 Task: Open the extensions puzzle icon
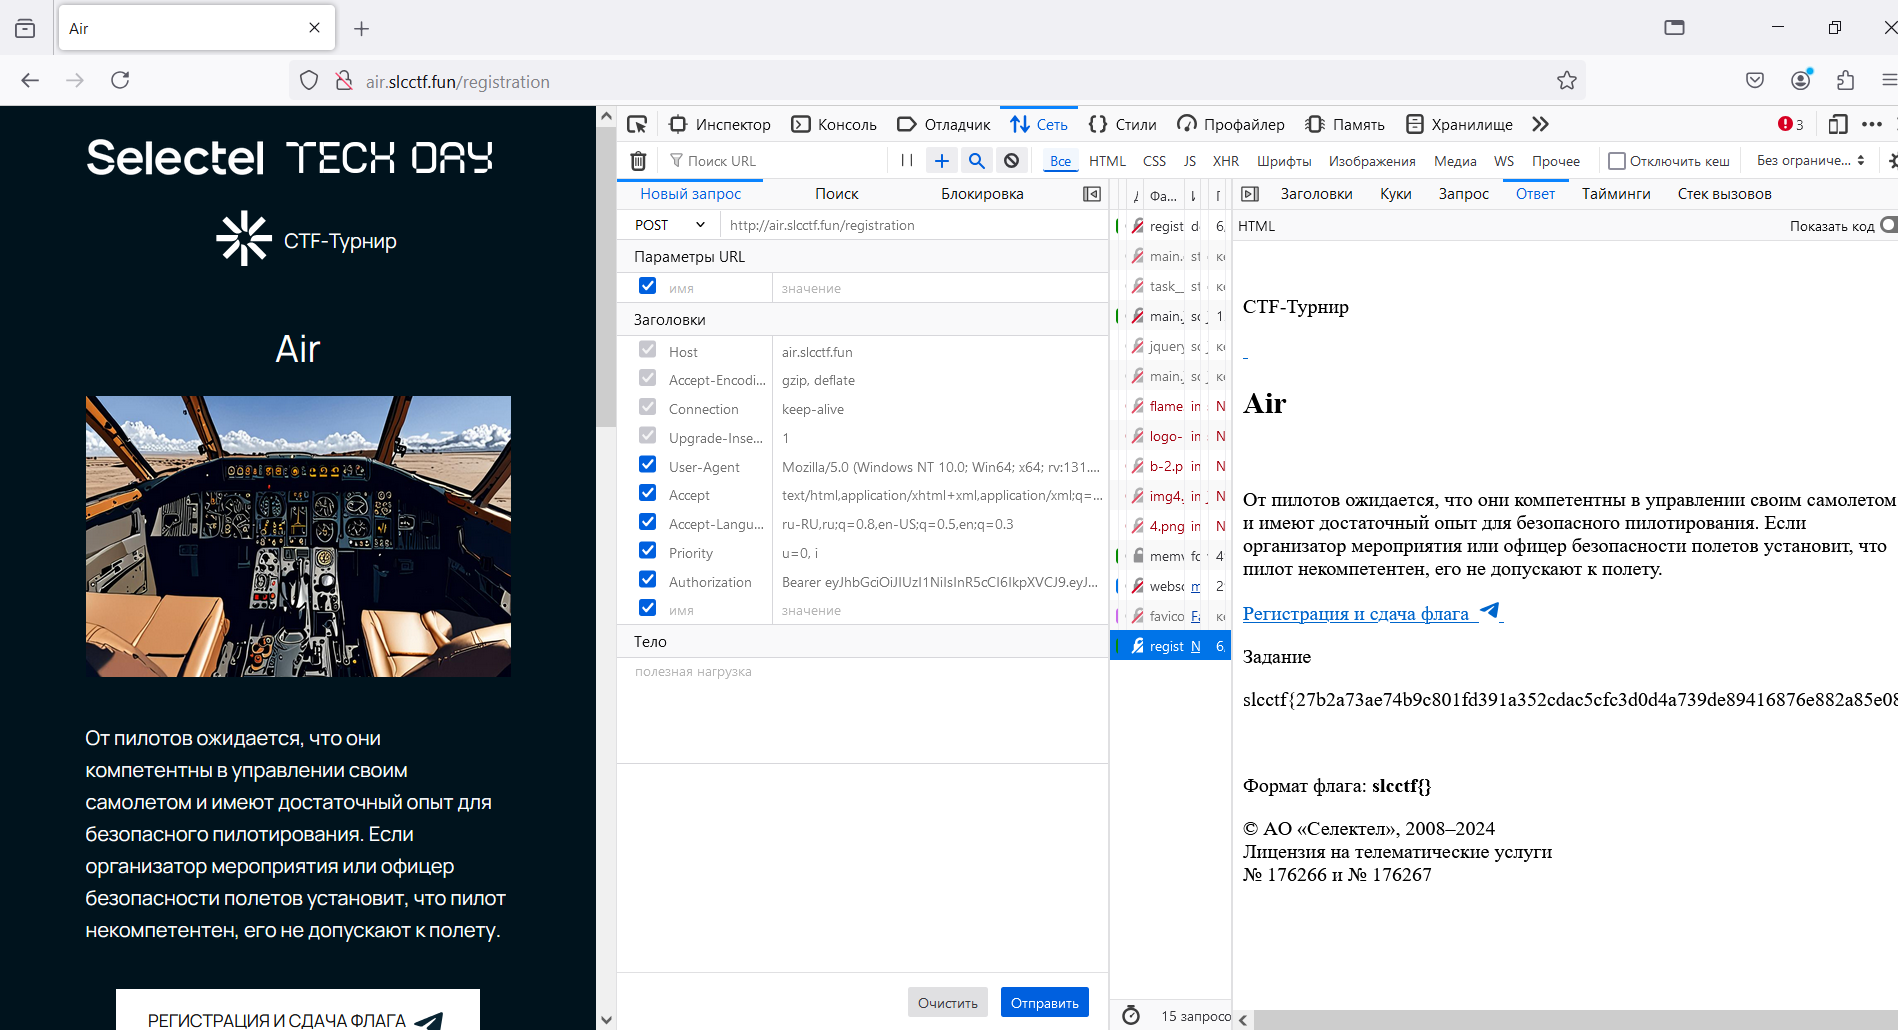point(1845,80)
